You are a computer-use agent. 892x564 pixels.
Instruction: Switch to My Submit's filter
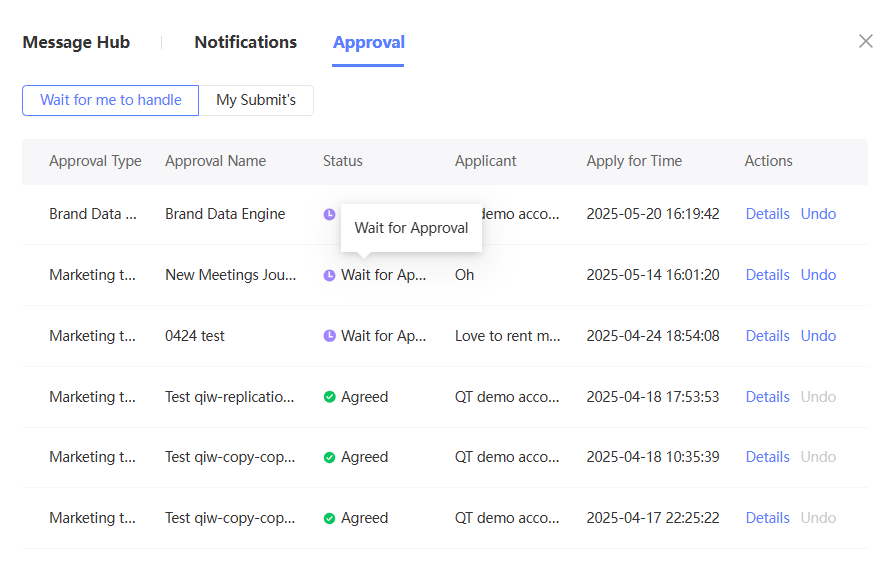tap(256, 100)
